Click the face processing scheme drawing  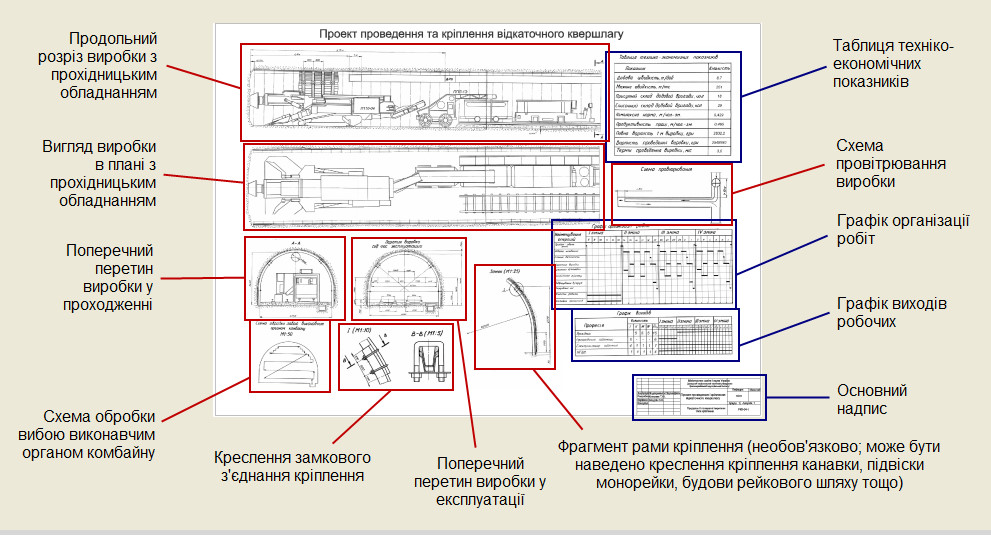(x=291, y=354)
